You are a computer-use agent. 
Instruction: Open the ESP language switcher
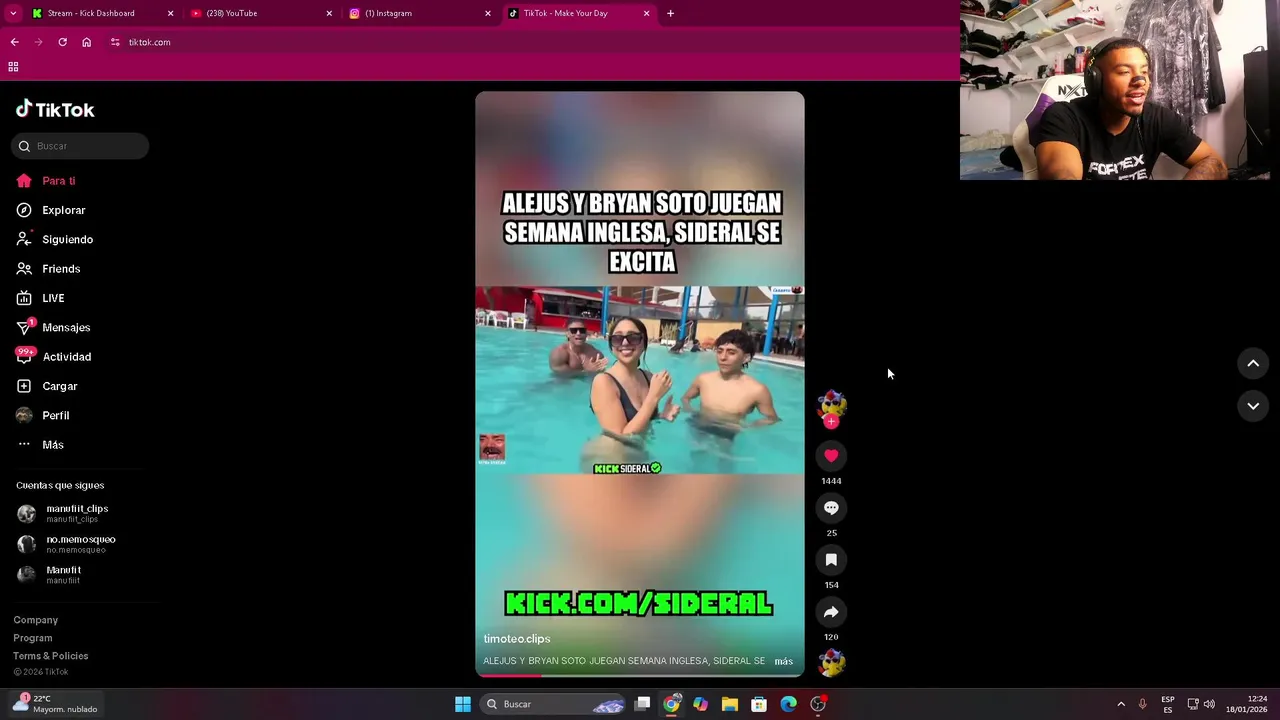(x=1168, y=704)
